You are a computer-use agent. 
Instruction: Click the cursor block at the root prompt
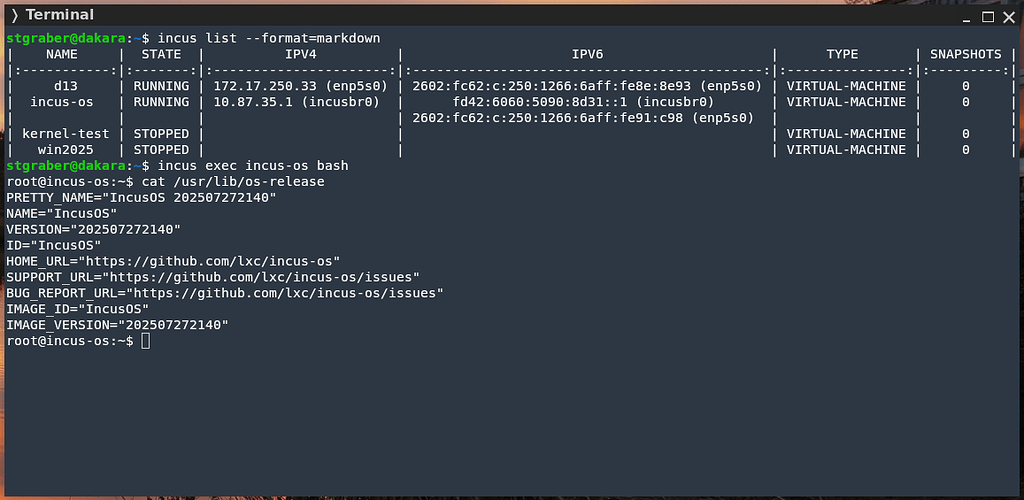click(x=146, y=341)
